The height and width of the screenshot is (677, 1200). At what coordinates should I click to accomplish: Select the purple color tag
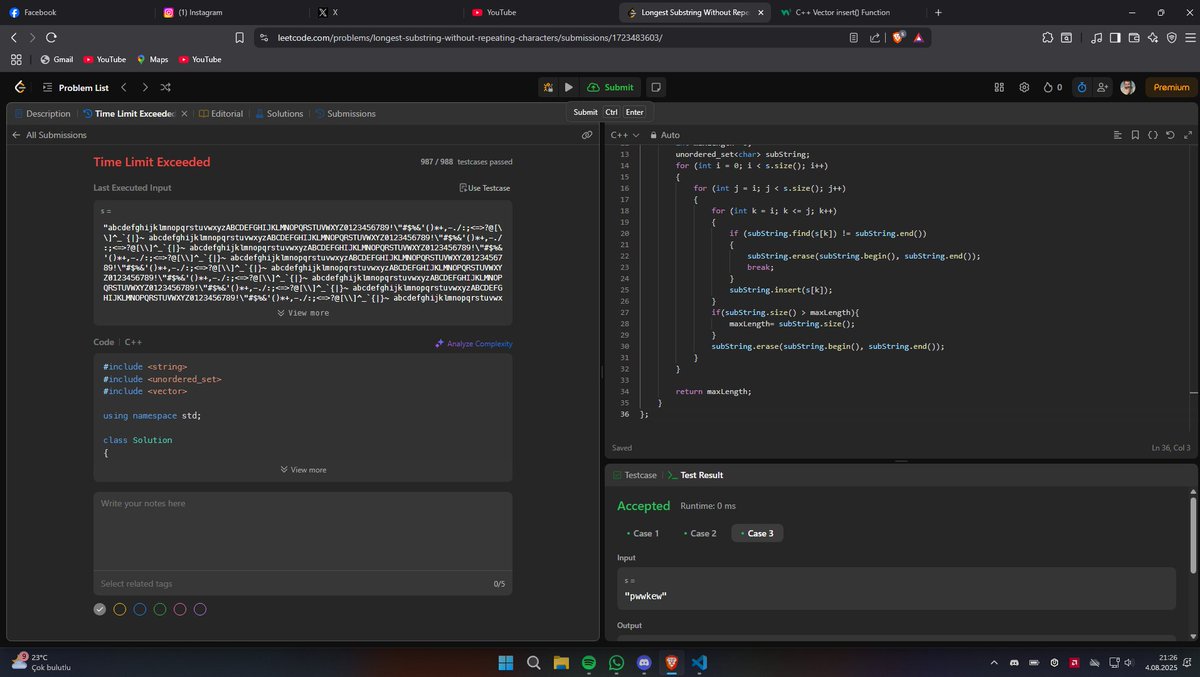tap(200, 609)
